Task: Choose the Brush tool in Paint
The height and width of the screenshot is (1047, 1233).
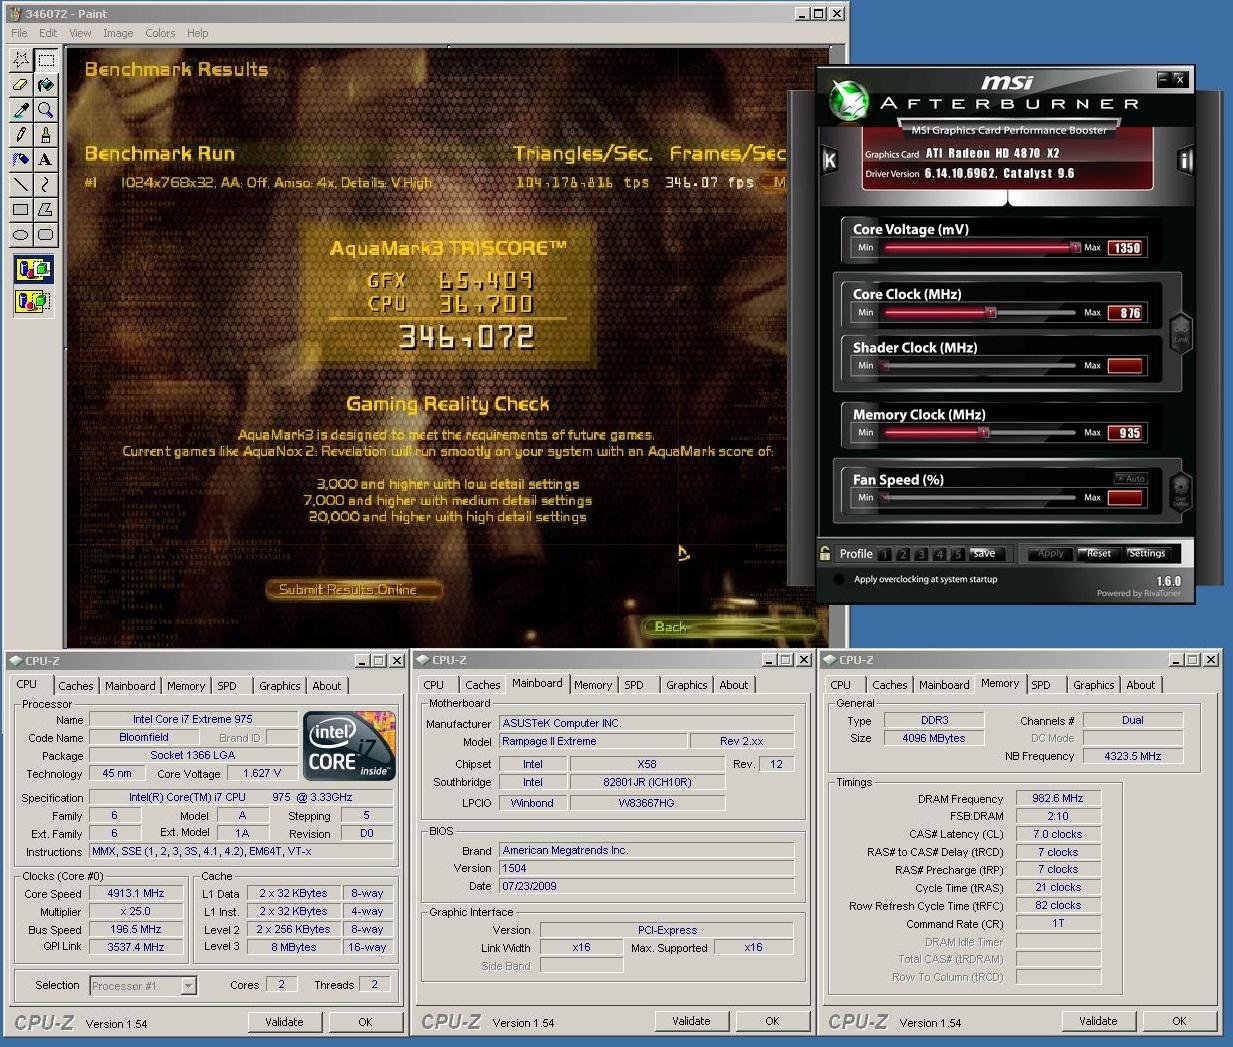Action: click(x=46, y=135)
